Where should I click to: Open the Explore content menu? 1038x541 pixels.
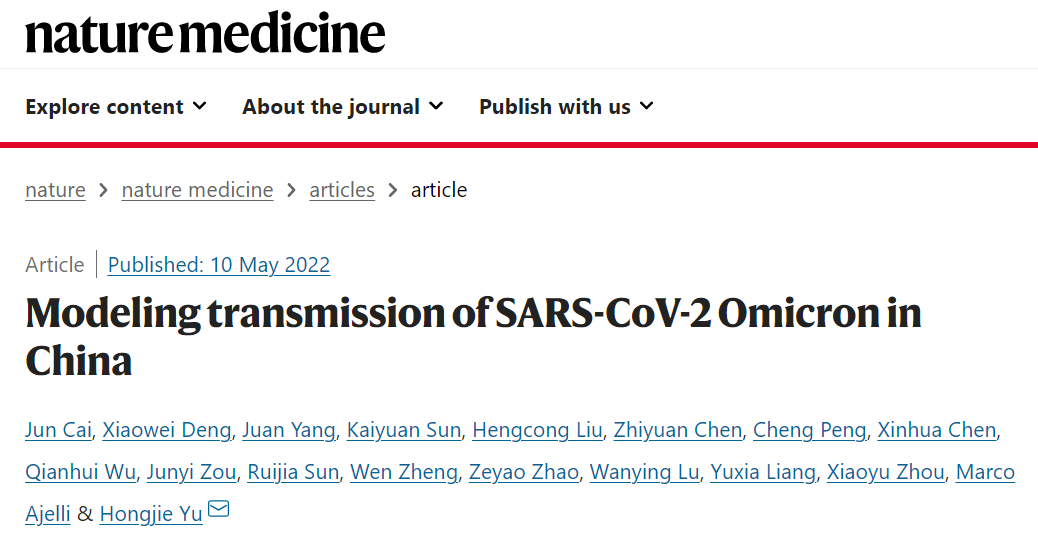[x=116, y=107]
